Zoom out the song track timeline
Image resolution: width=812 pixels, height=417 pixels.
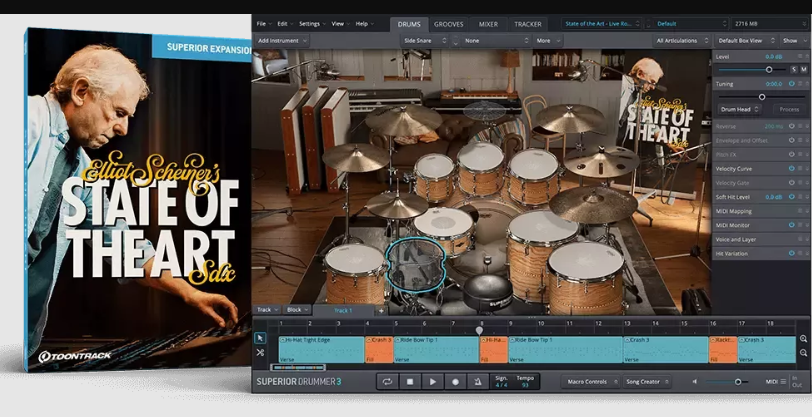click(803, 353)
